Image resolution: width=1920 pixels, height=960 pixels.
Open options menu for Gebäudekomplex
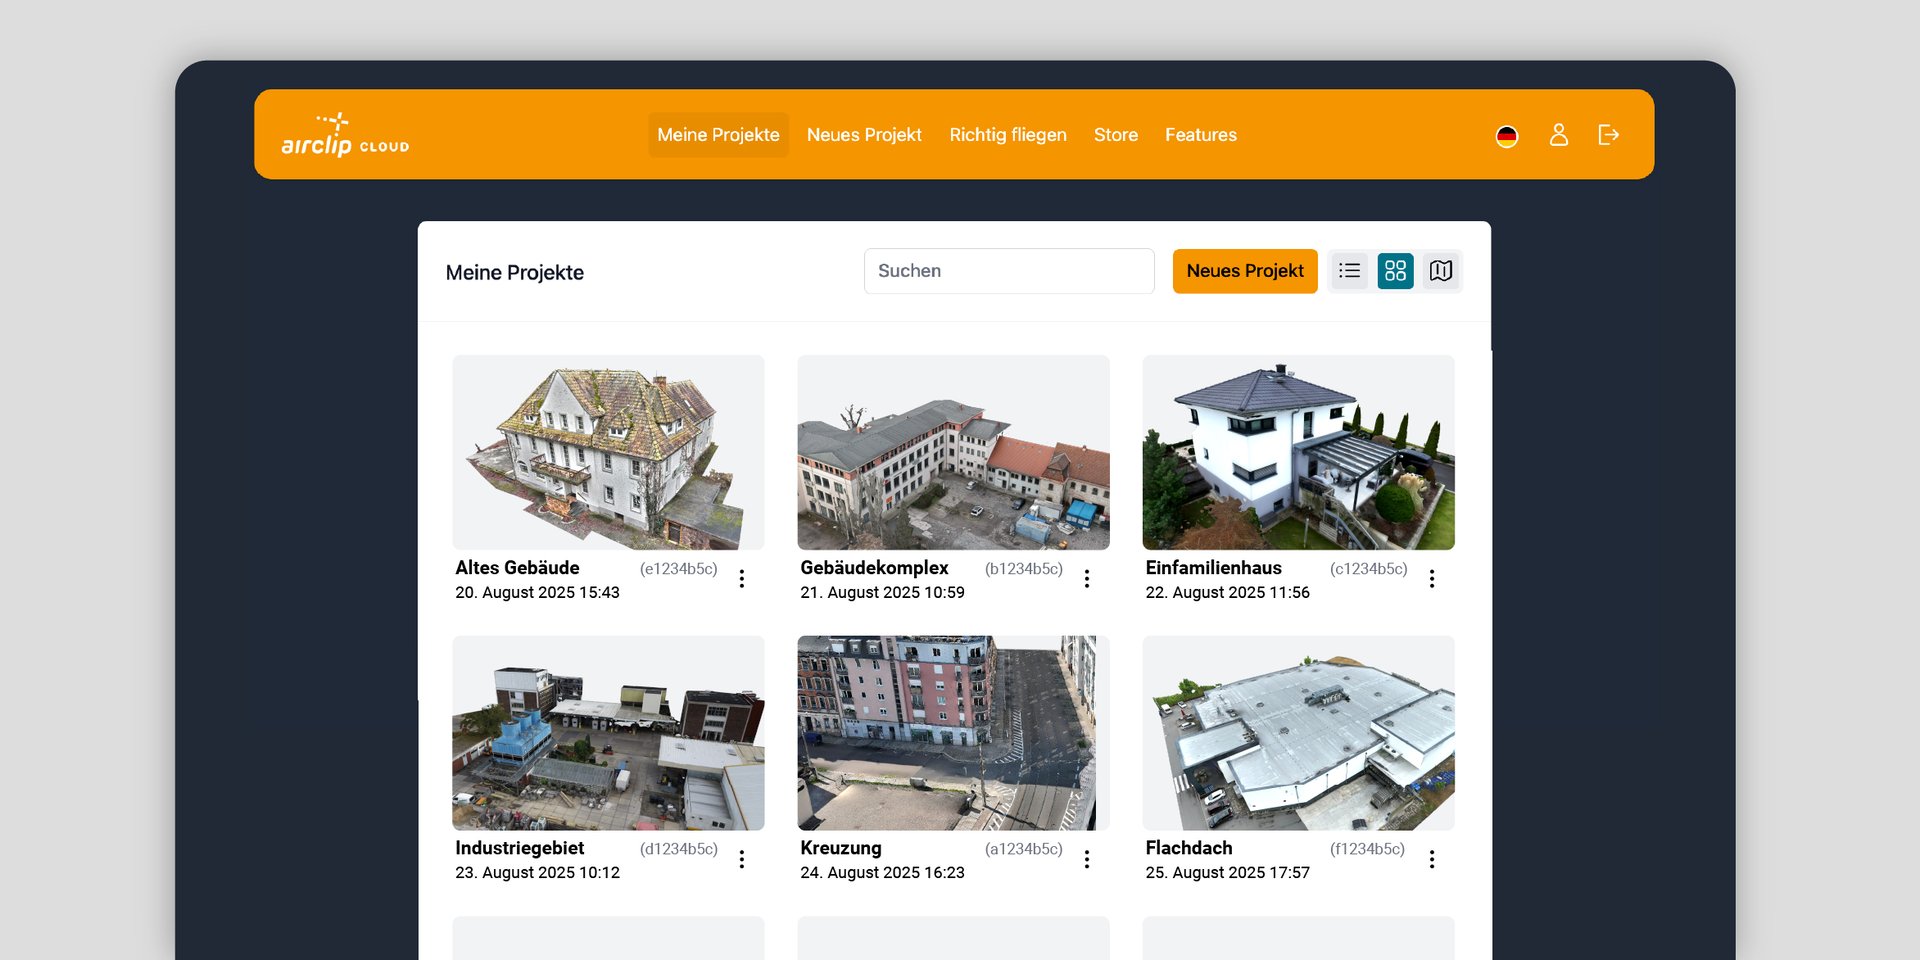(1087, 579)
